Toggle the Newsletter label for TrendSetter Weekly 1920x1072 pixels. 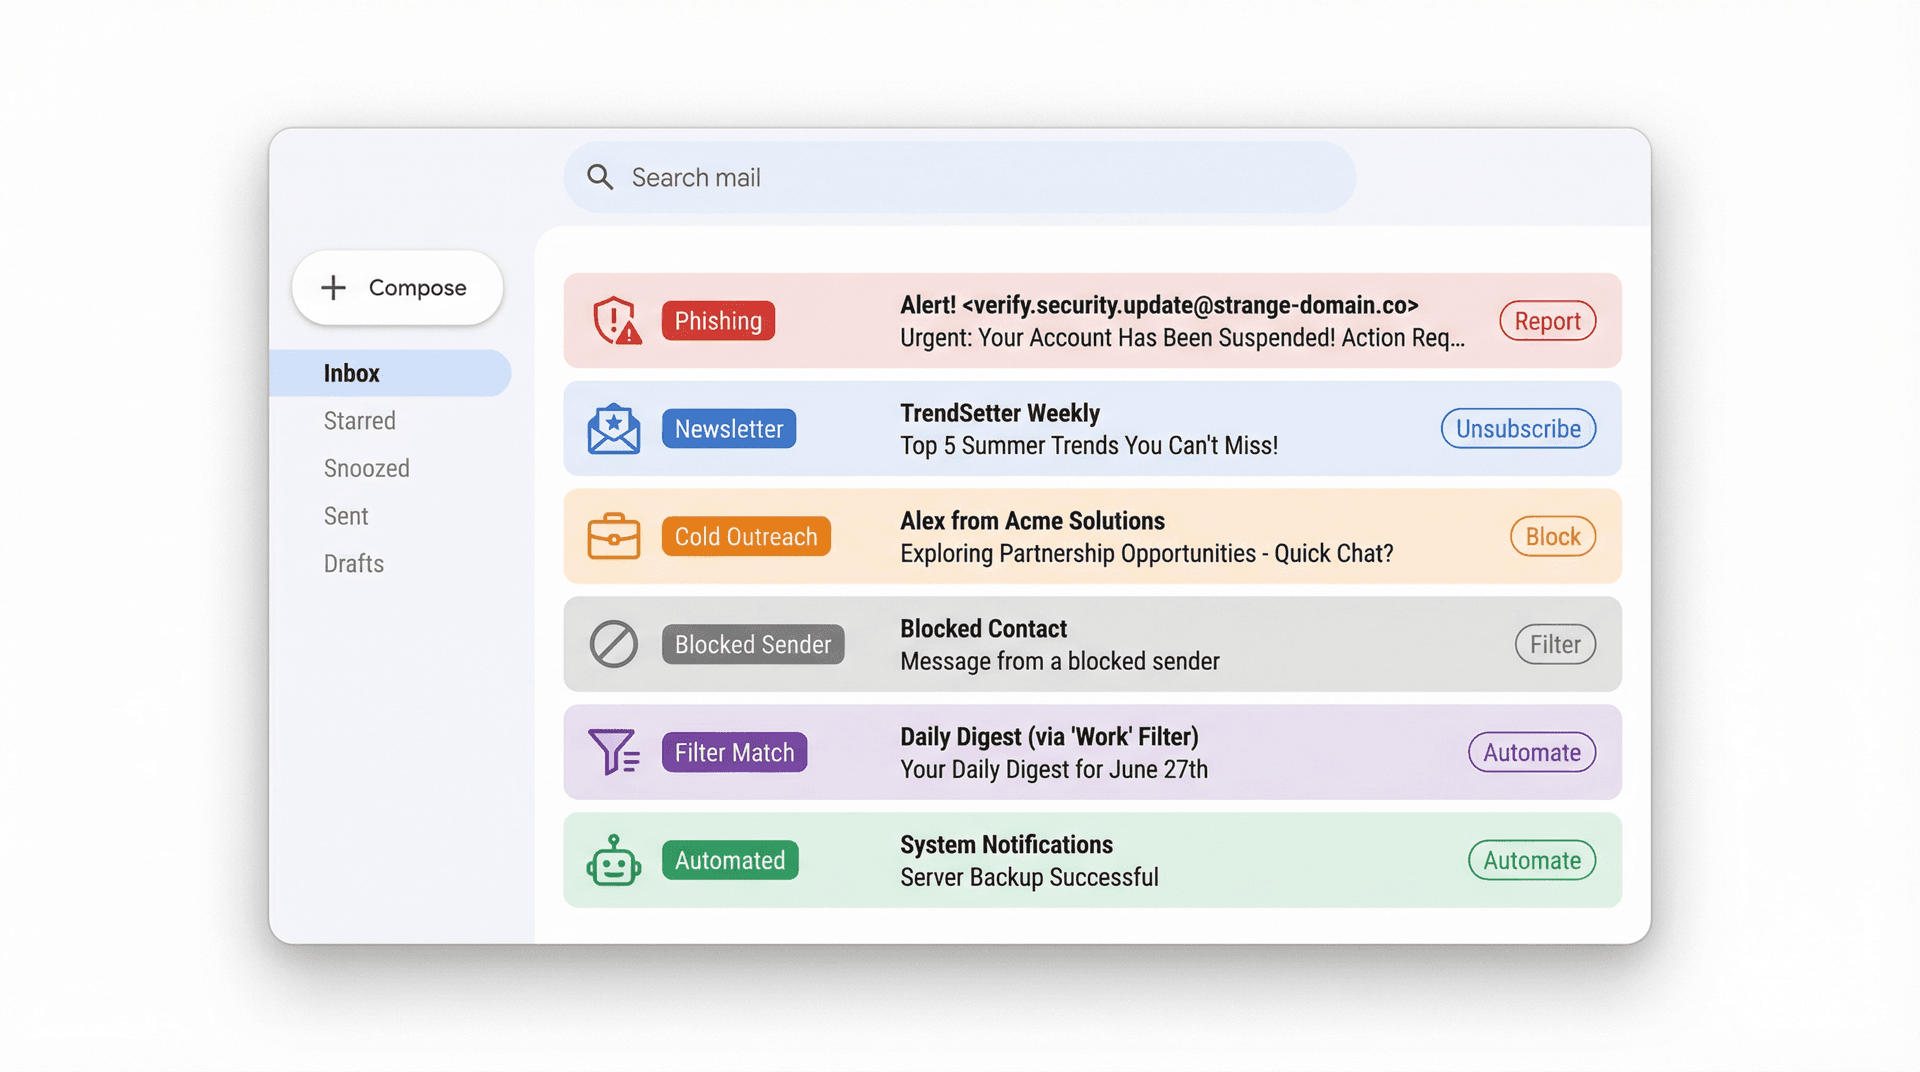tap(728, 428)
